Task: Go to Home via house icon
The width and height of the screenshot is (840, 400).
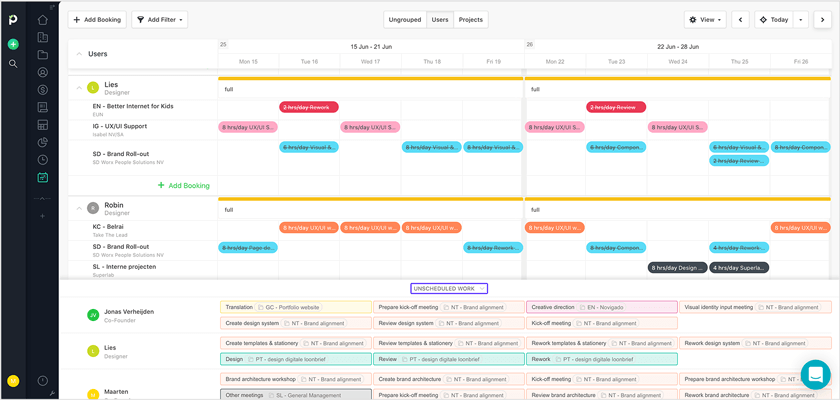Action: pyautogui.click(x=43, y=20)
